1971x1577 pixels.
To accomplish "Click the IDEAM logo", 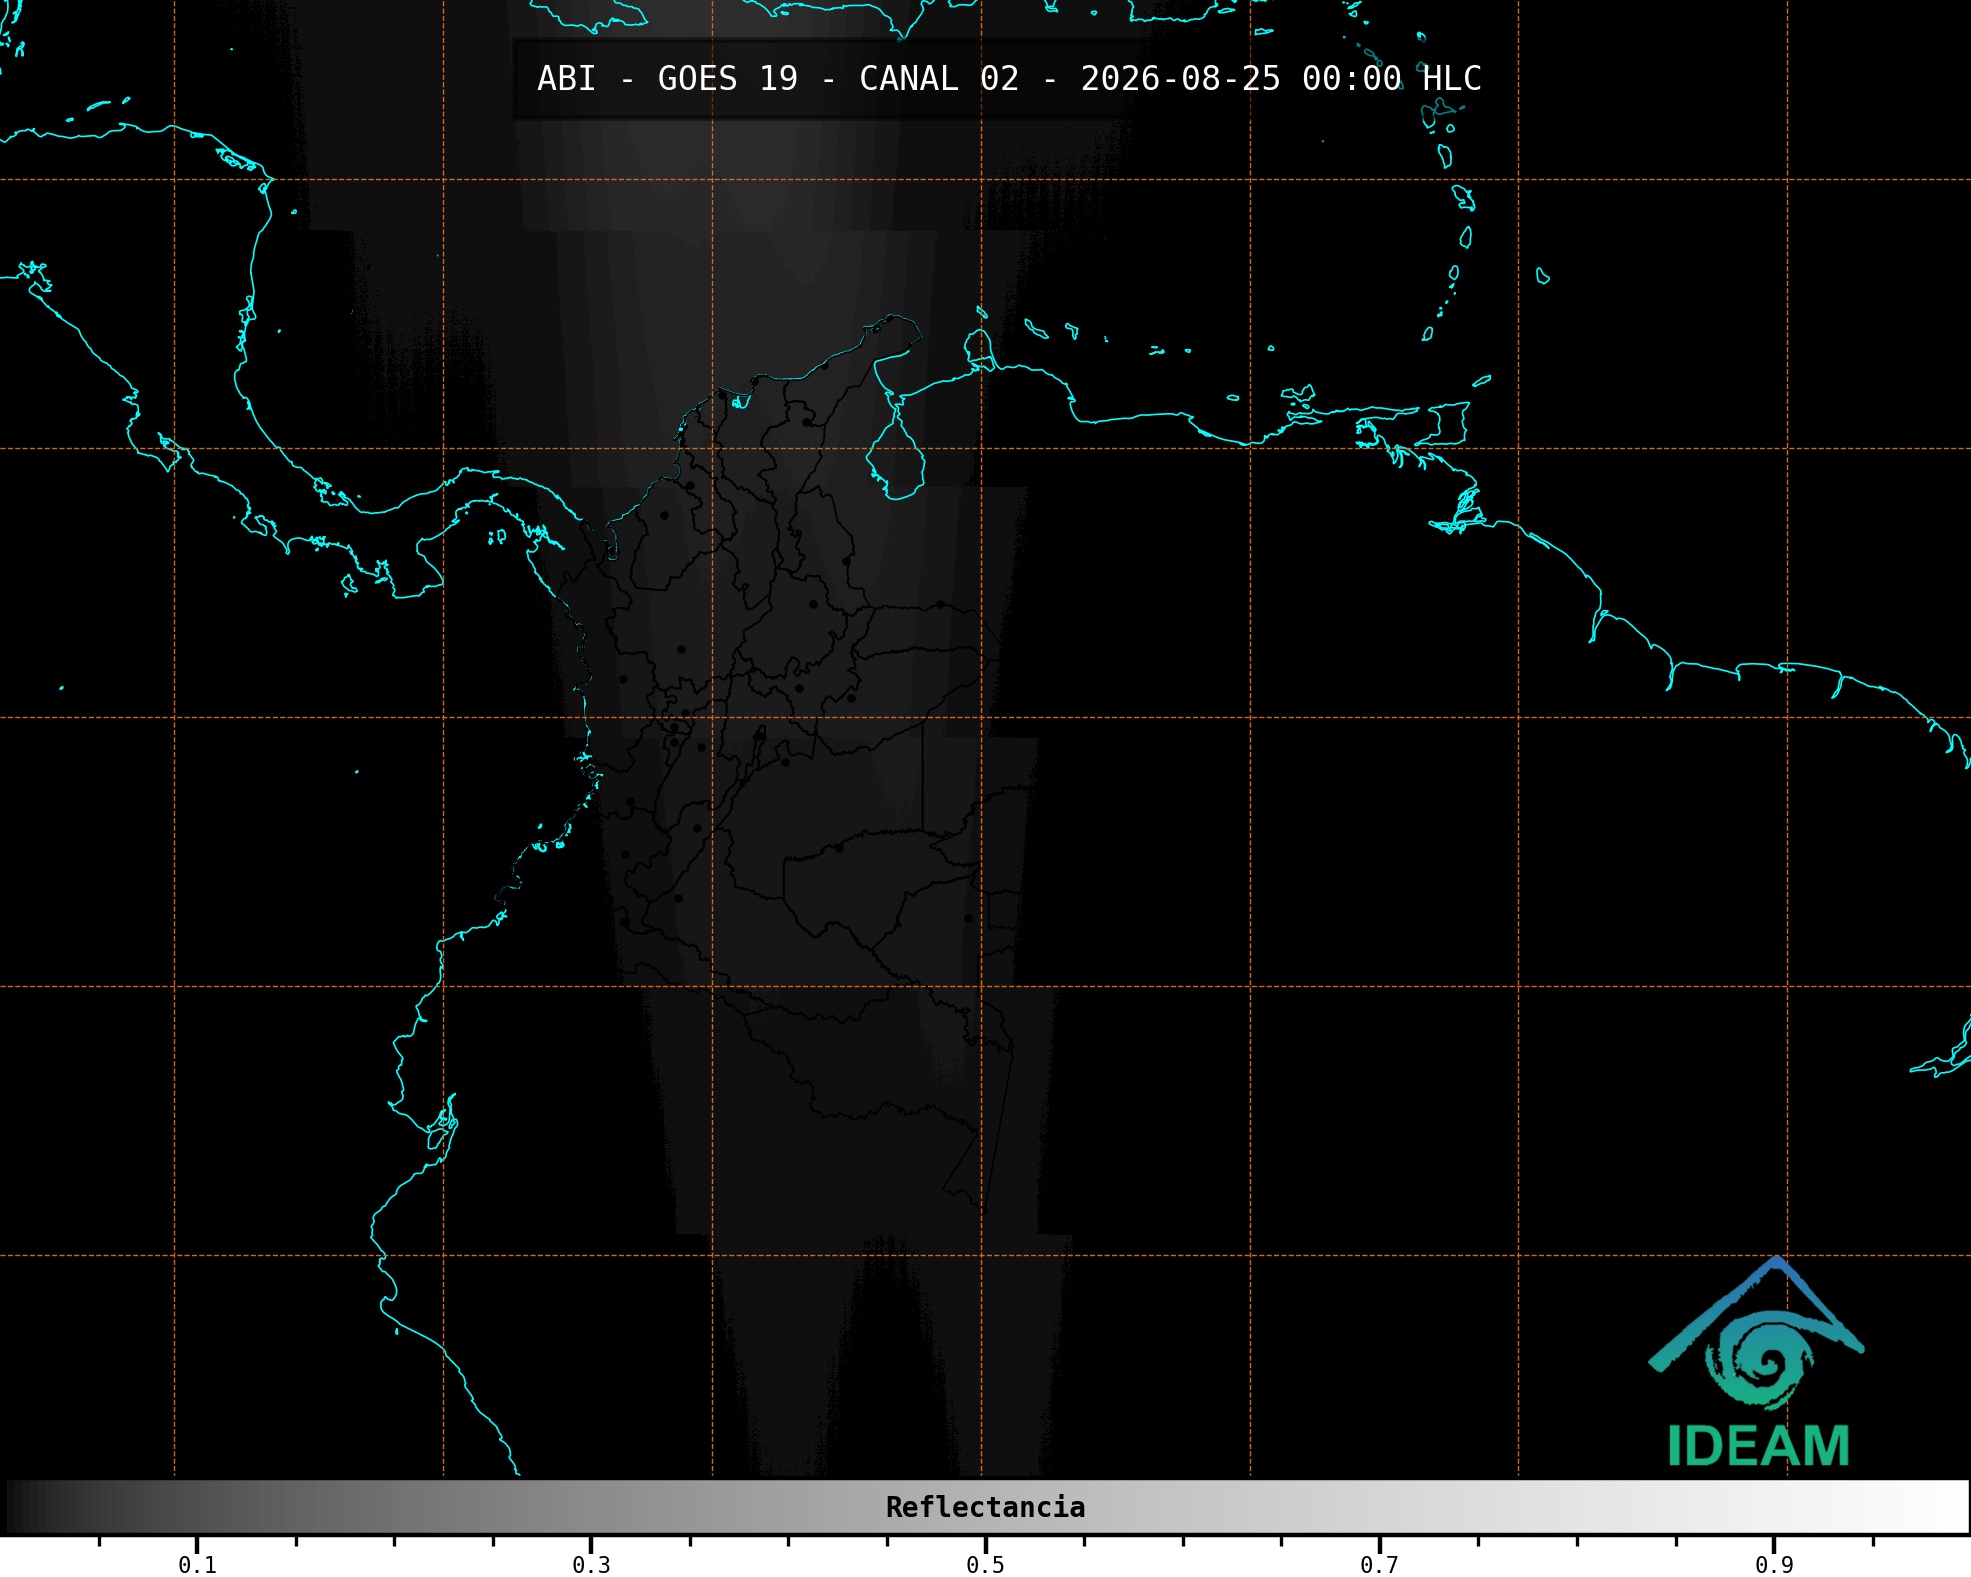I will (x=1757, y=1362).
